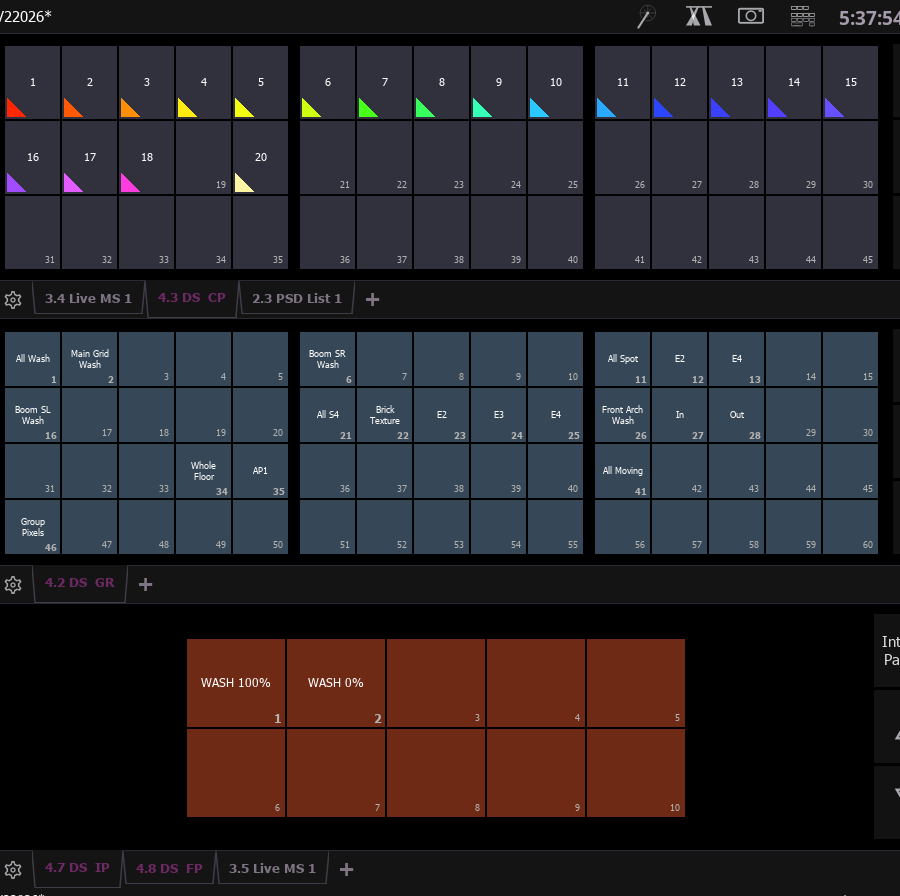
Task: Select the Boom SL Wash group
Action: [33, 415]
